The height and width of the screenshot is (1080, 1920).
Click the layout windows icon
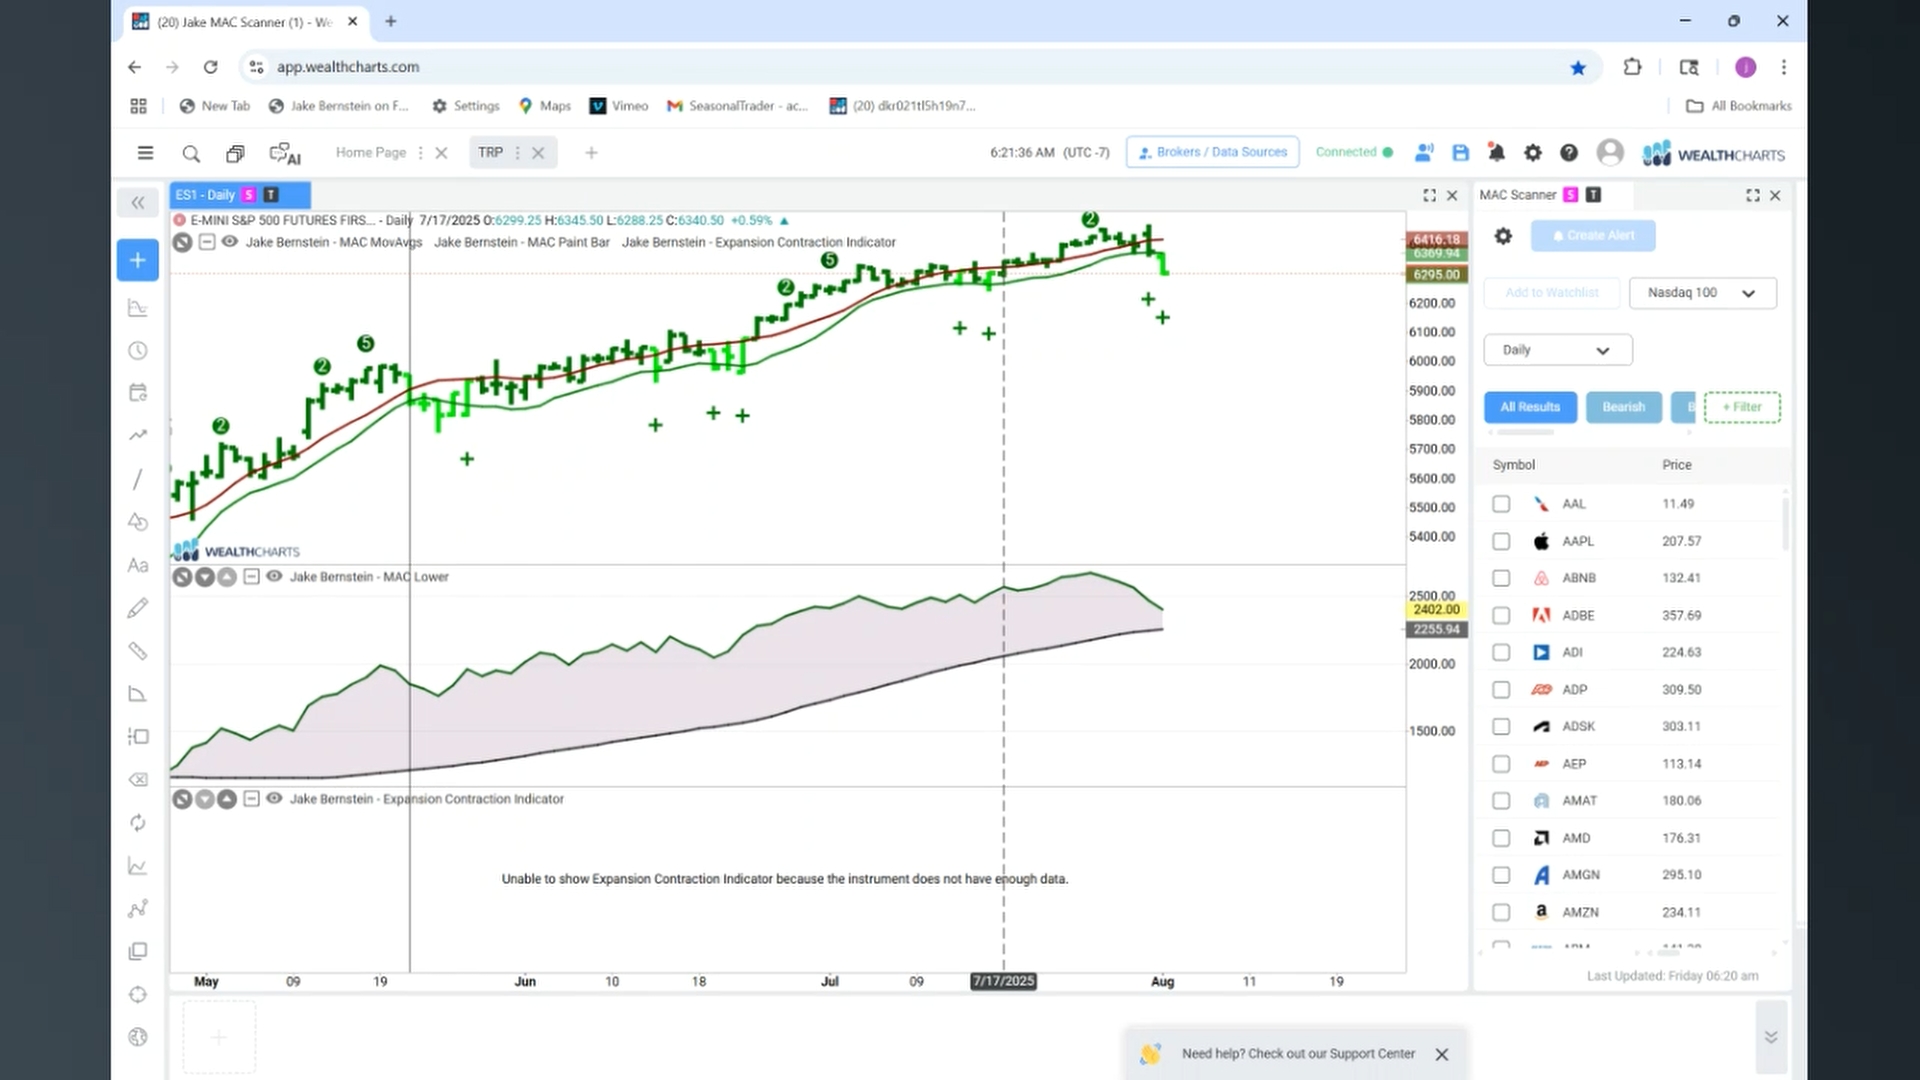(235, 153)
